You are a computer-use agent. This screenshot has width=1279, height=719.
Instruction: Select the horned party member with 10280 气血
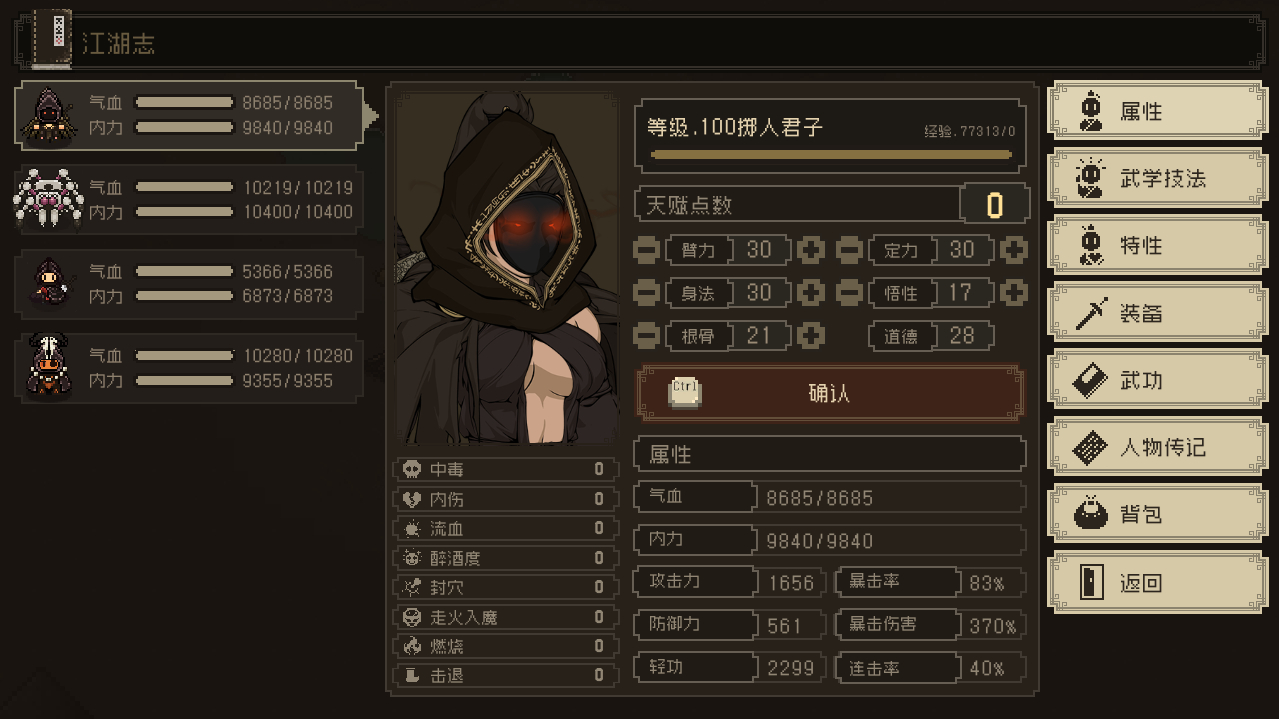coord(188,368)
